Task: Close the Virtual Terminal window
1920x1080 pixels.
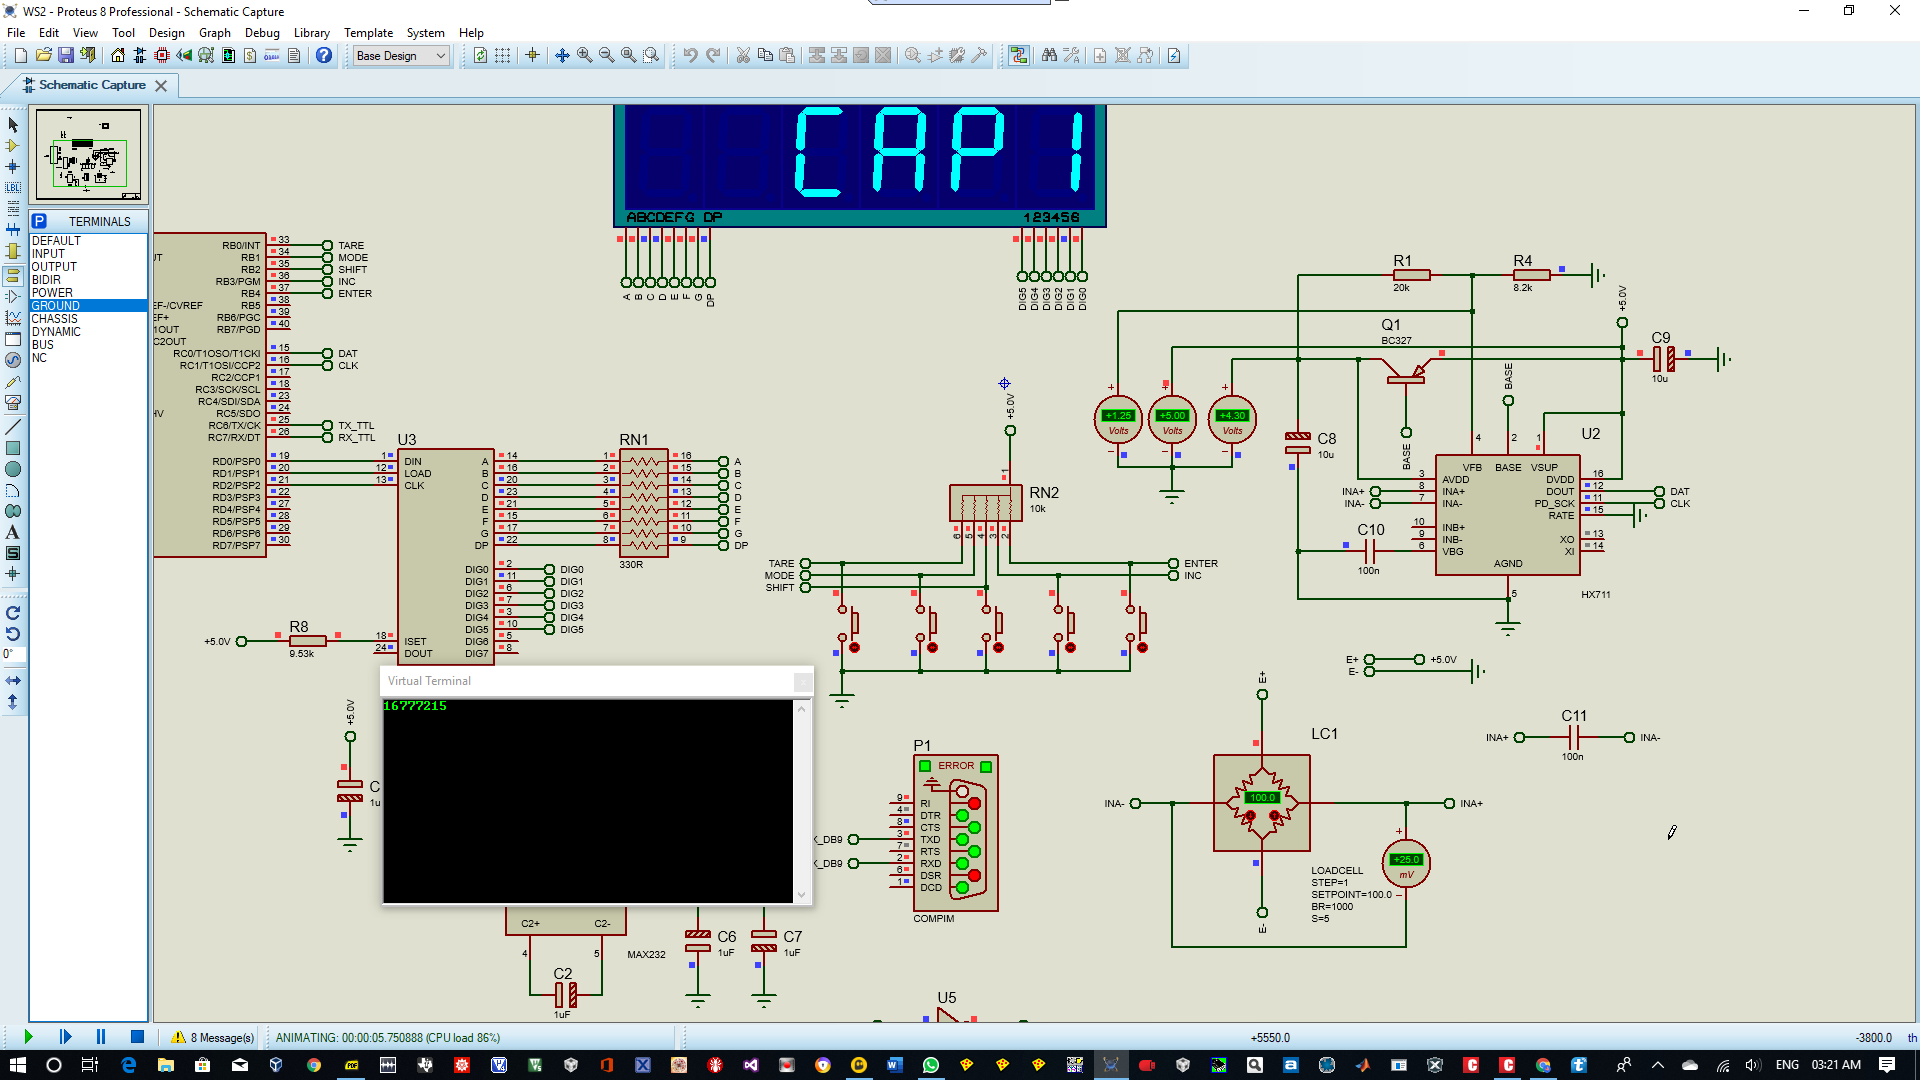Action: point(802,682)
